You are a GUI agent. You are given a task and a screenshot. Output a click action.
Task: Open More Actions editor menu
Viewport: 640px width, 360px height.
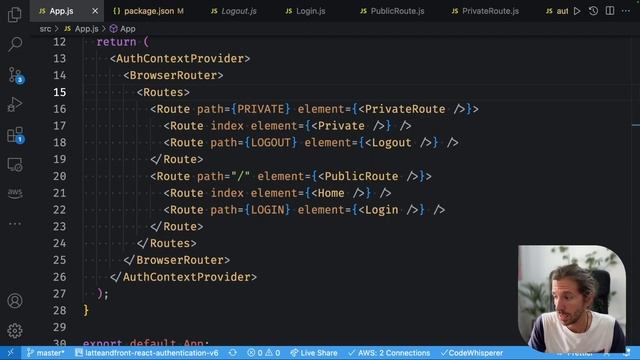coord(626,11)
